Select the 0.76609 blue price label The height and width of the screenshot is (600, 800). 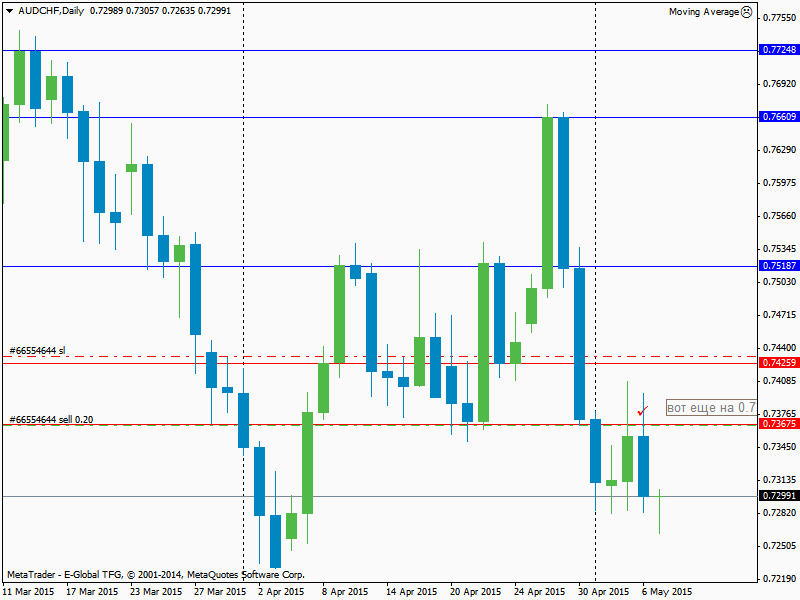[x=779, y=116]
